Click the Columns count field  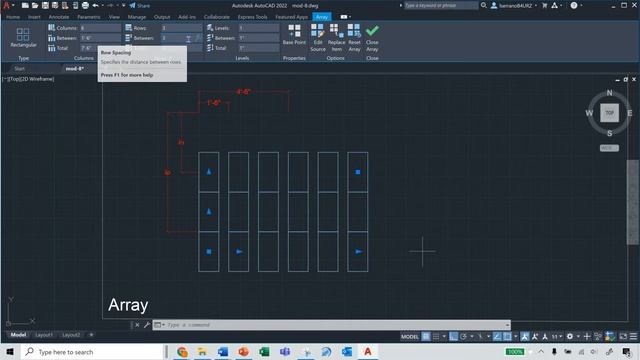click(x=100, y=28)
